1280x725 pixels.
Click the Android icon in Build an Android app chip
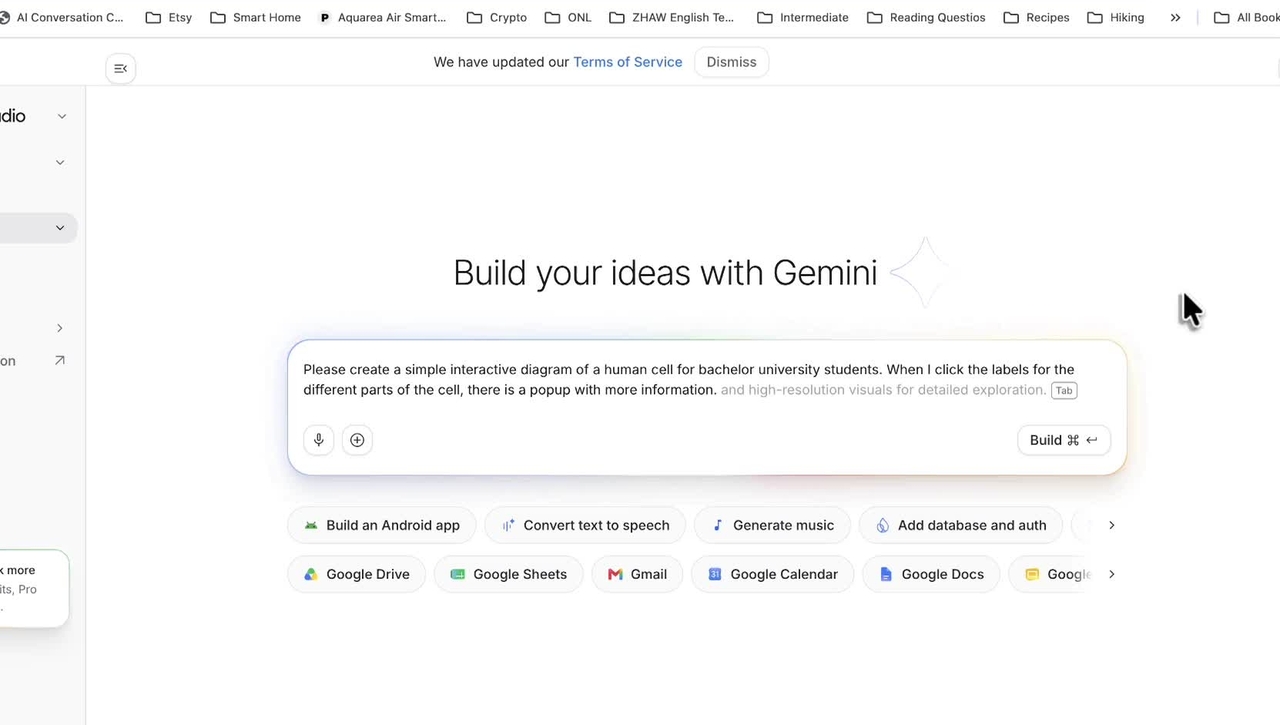coord(311,525)
